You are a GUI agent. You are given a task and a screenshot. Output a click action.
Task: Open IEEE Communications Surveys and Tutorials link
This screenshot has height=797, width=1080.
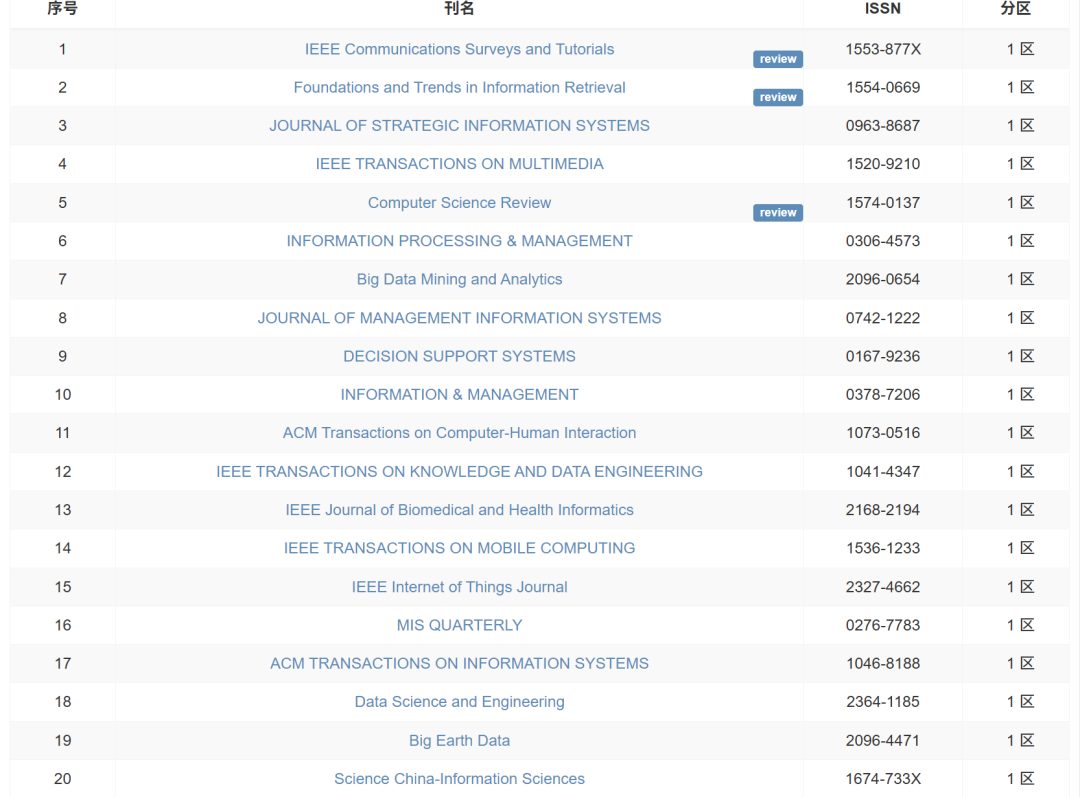(x=459, y=50)
